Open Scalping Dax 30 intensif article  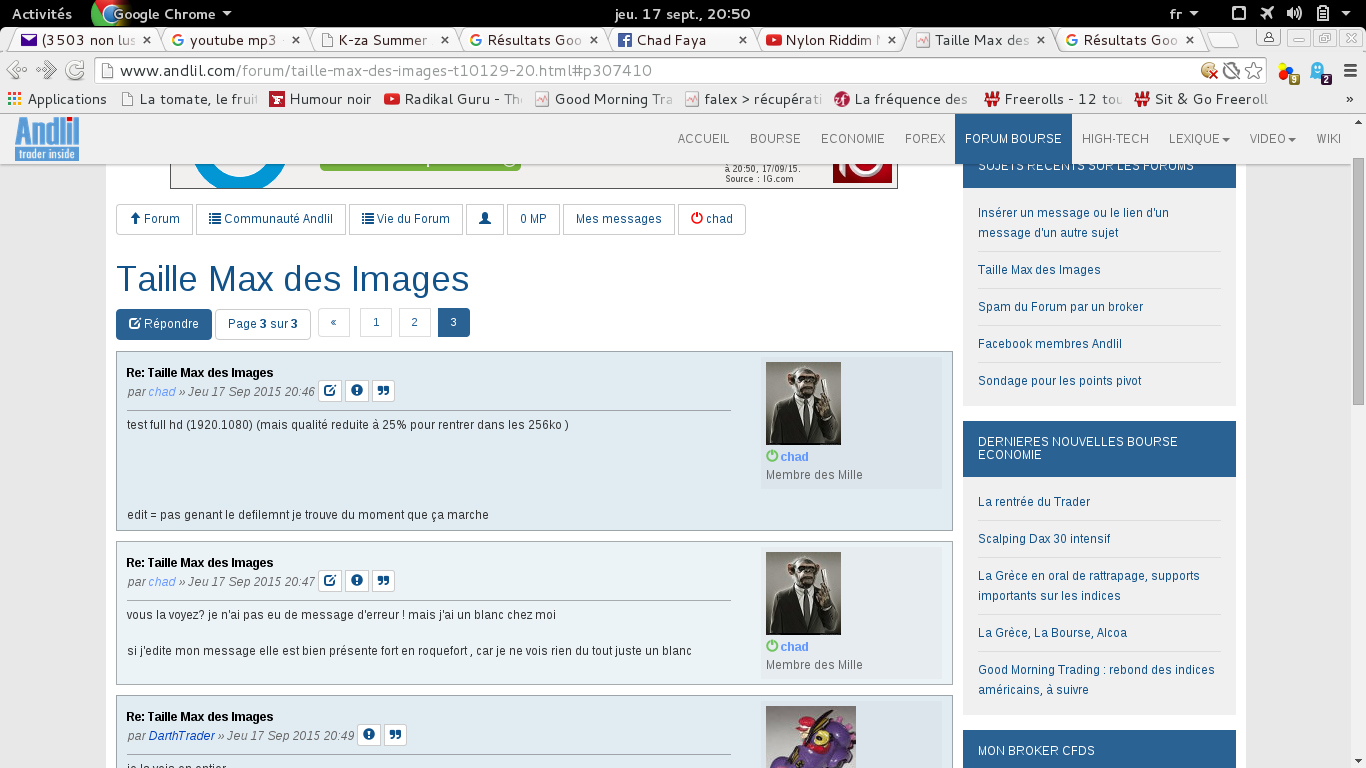[x=1044, y=539]
